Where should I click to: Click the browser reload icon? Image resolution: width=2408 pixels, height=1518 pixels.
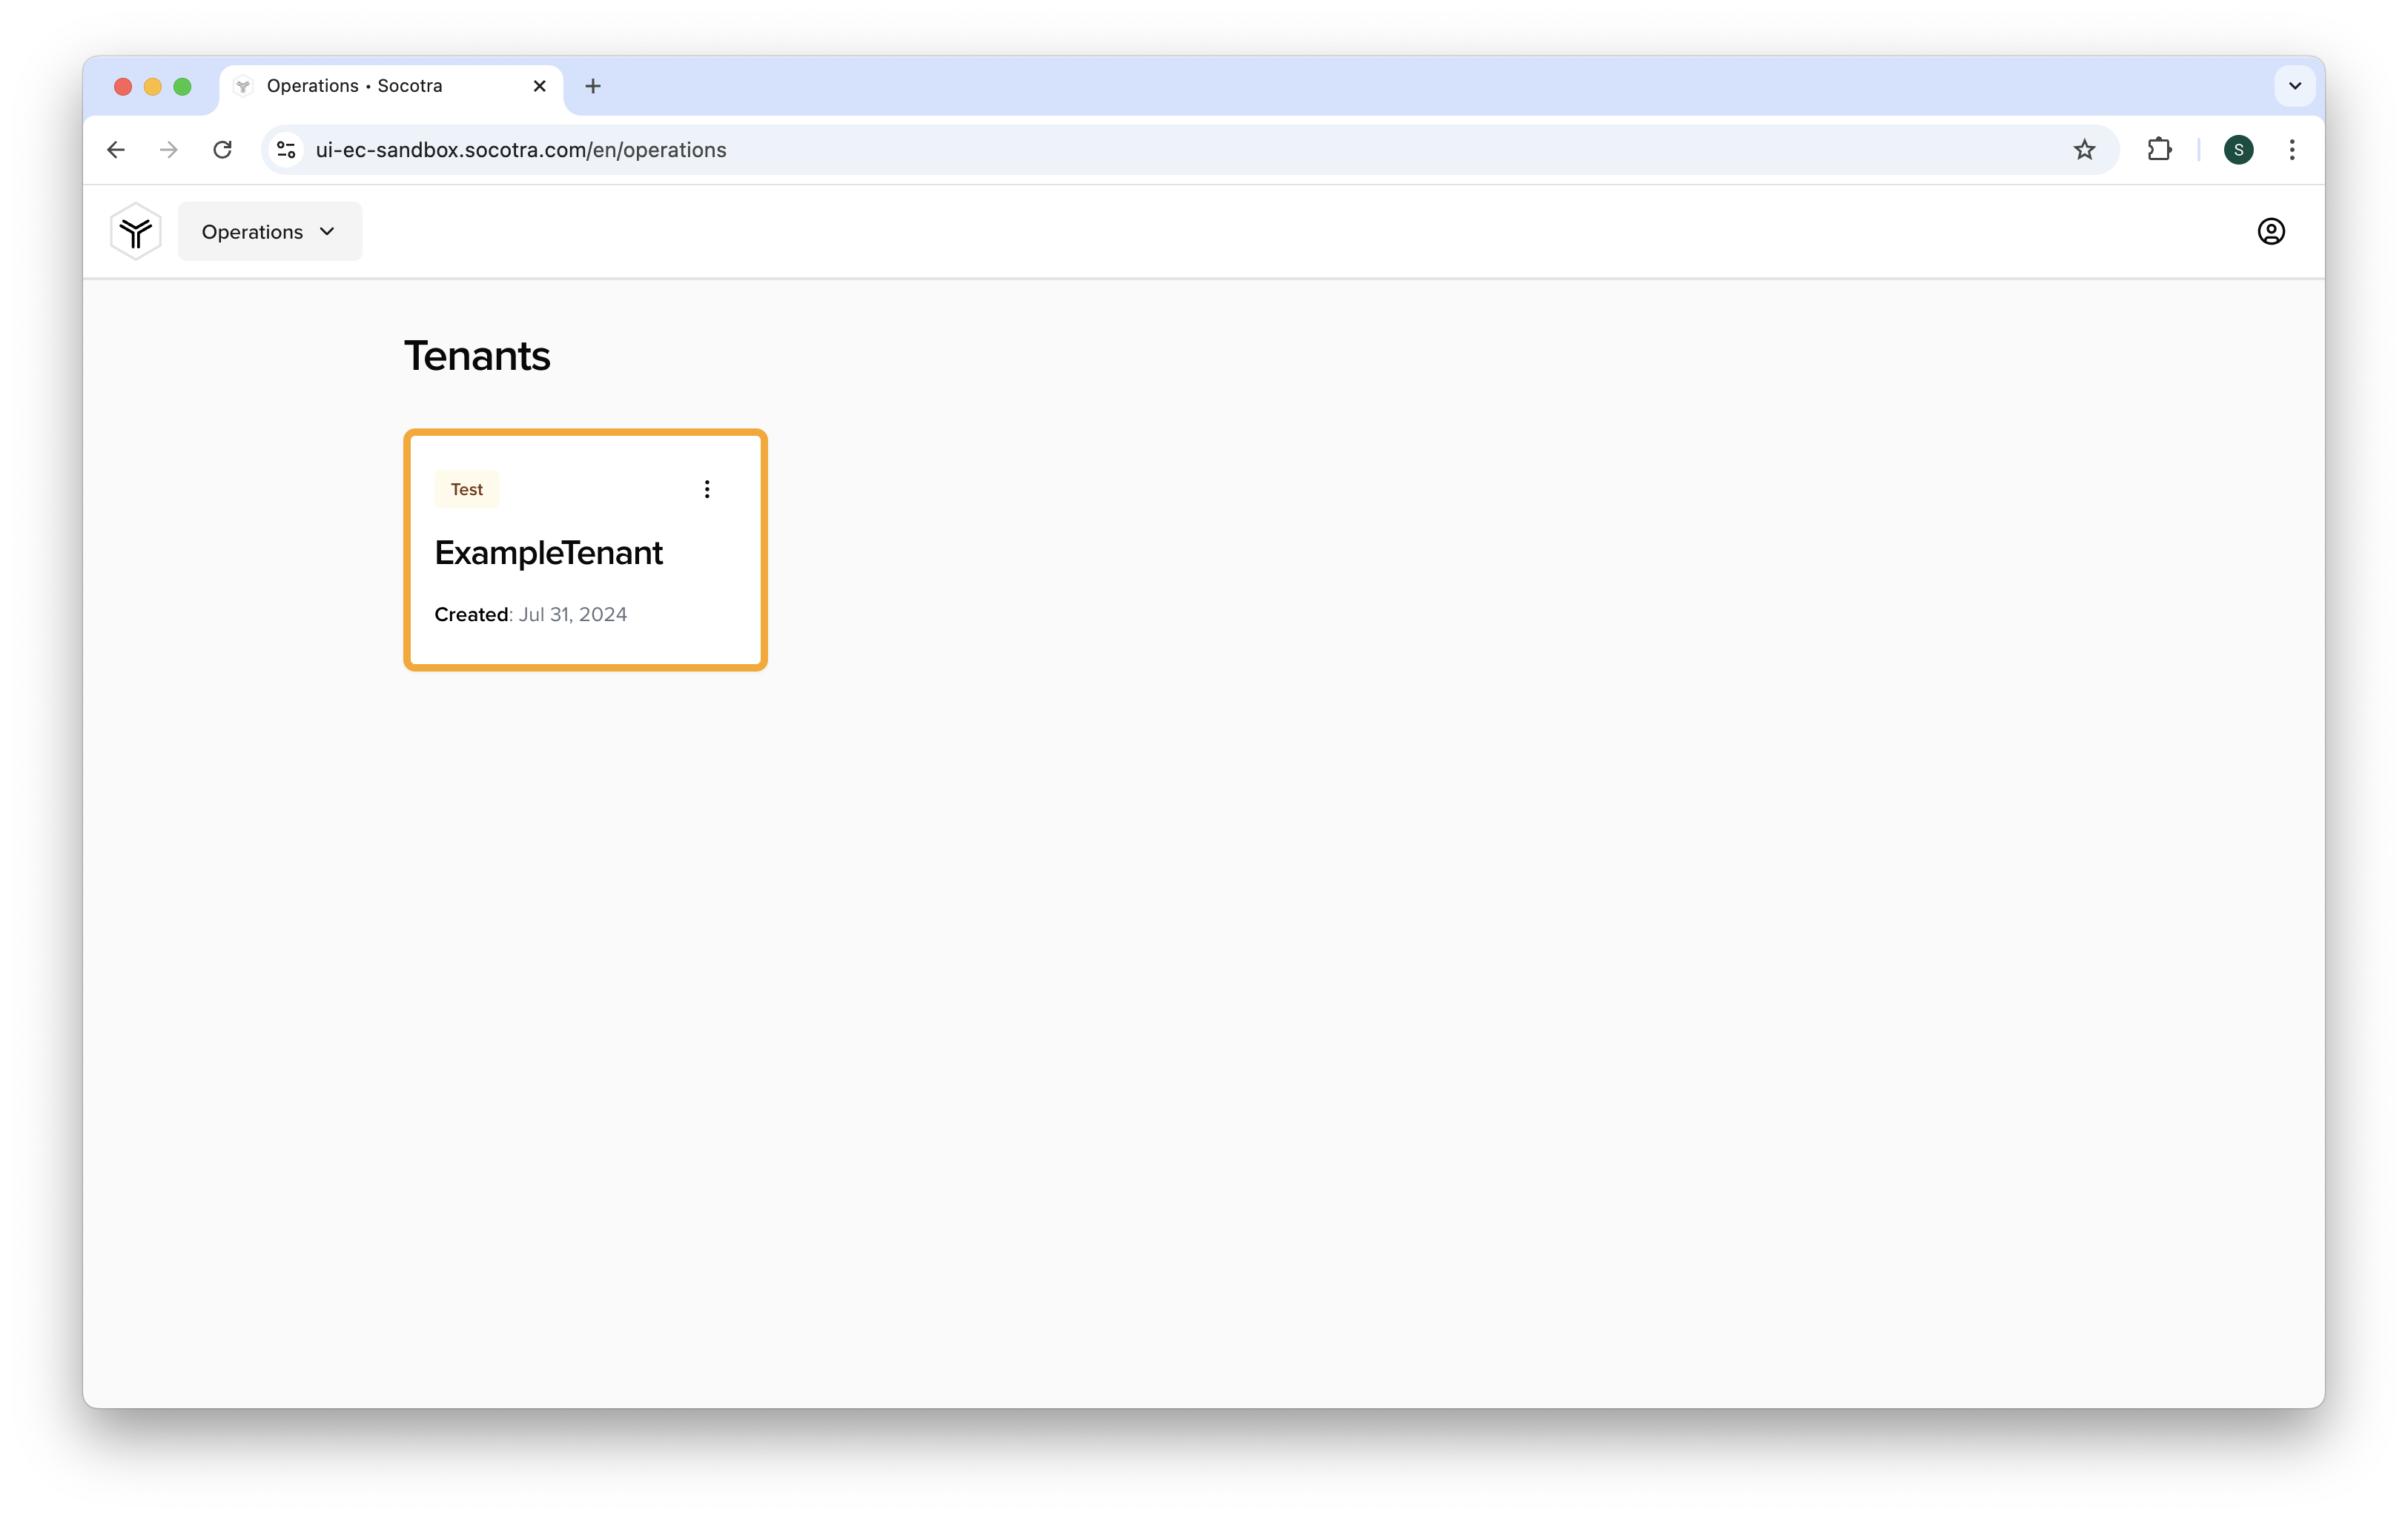[x=224, y=149]
